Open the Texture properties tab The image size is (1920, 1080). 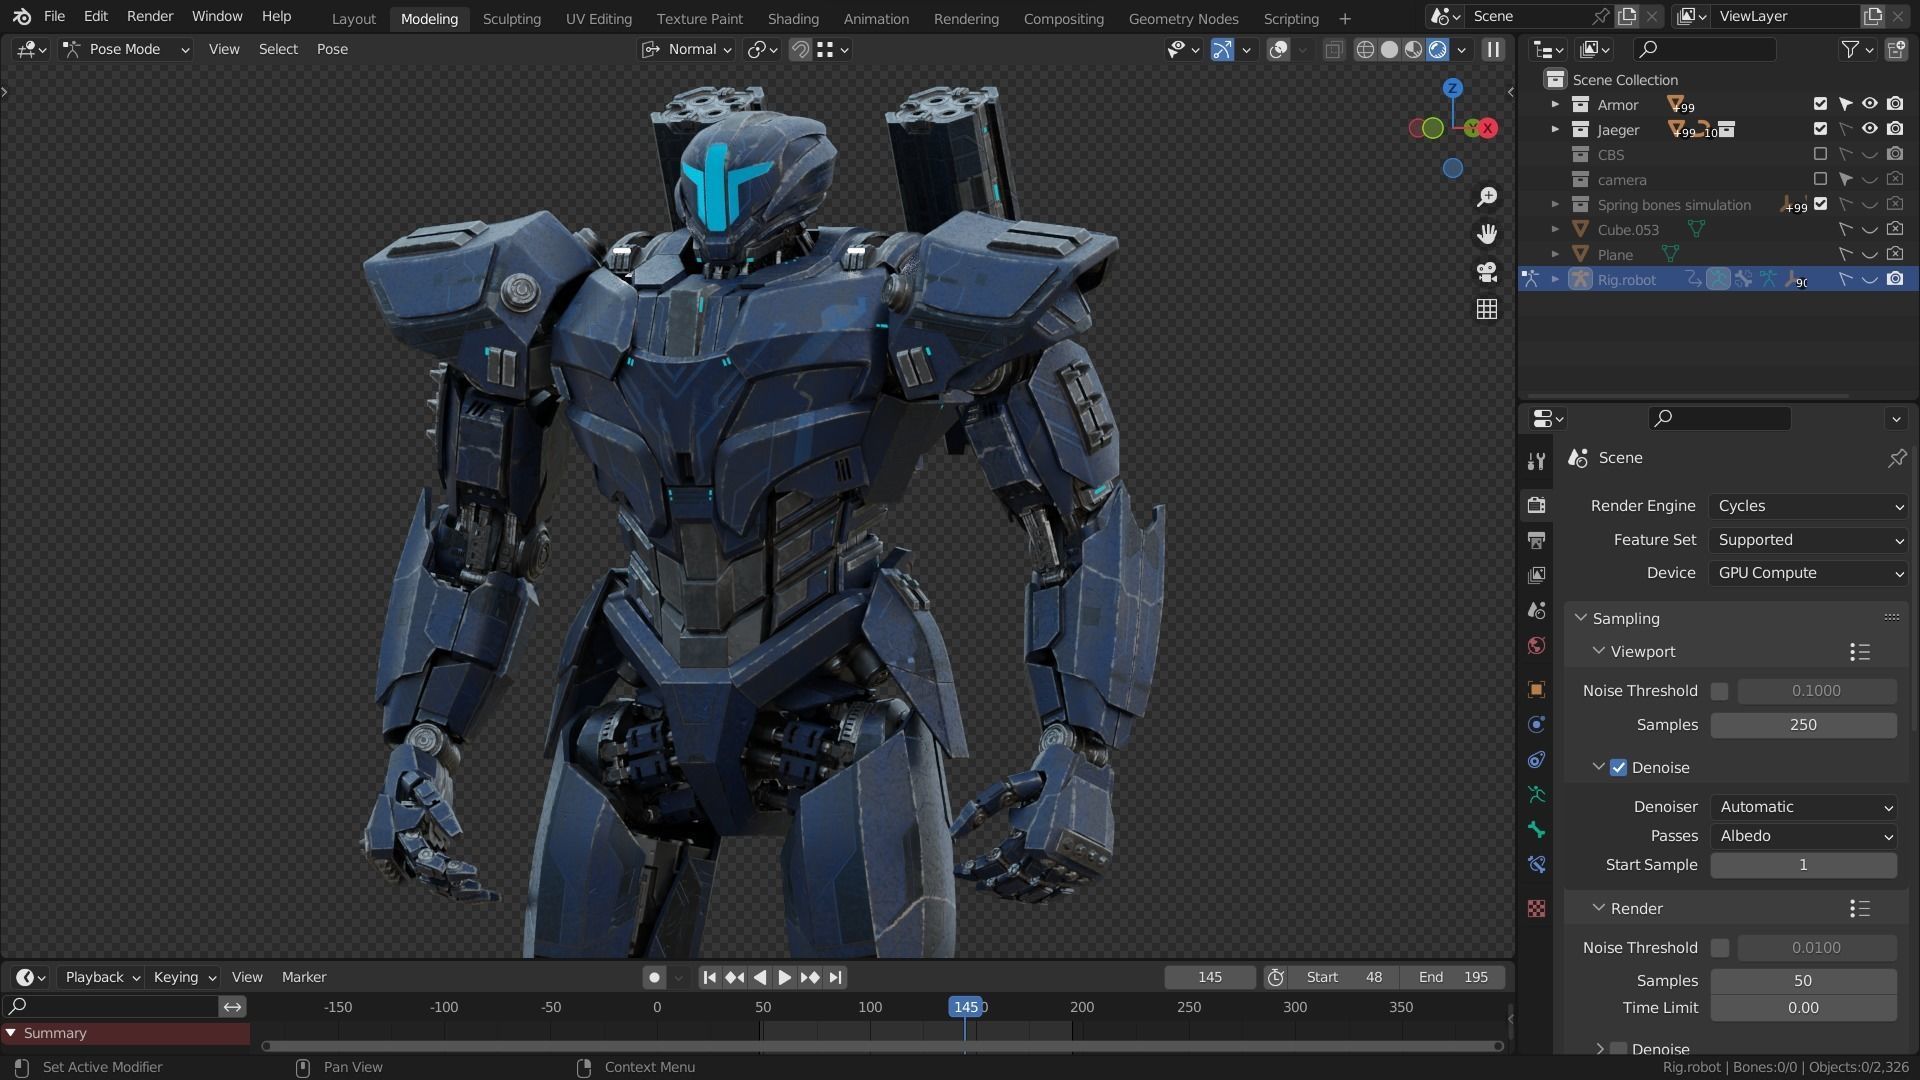(x=1537, y=909)
